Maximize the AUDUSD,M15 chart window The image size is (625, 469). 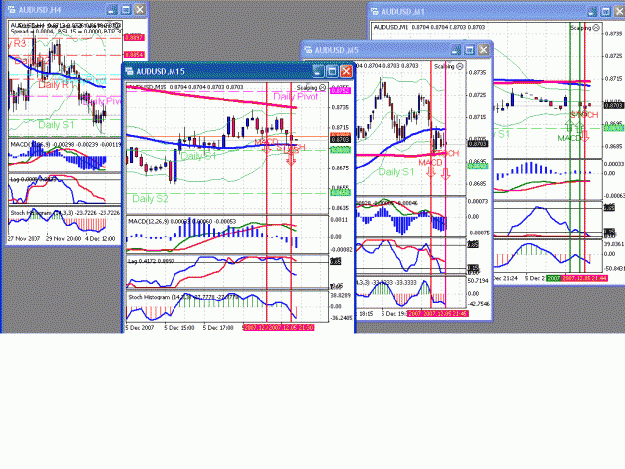[x=332, y=71]
